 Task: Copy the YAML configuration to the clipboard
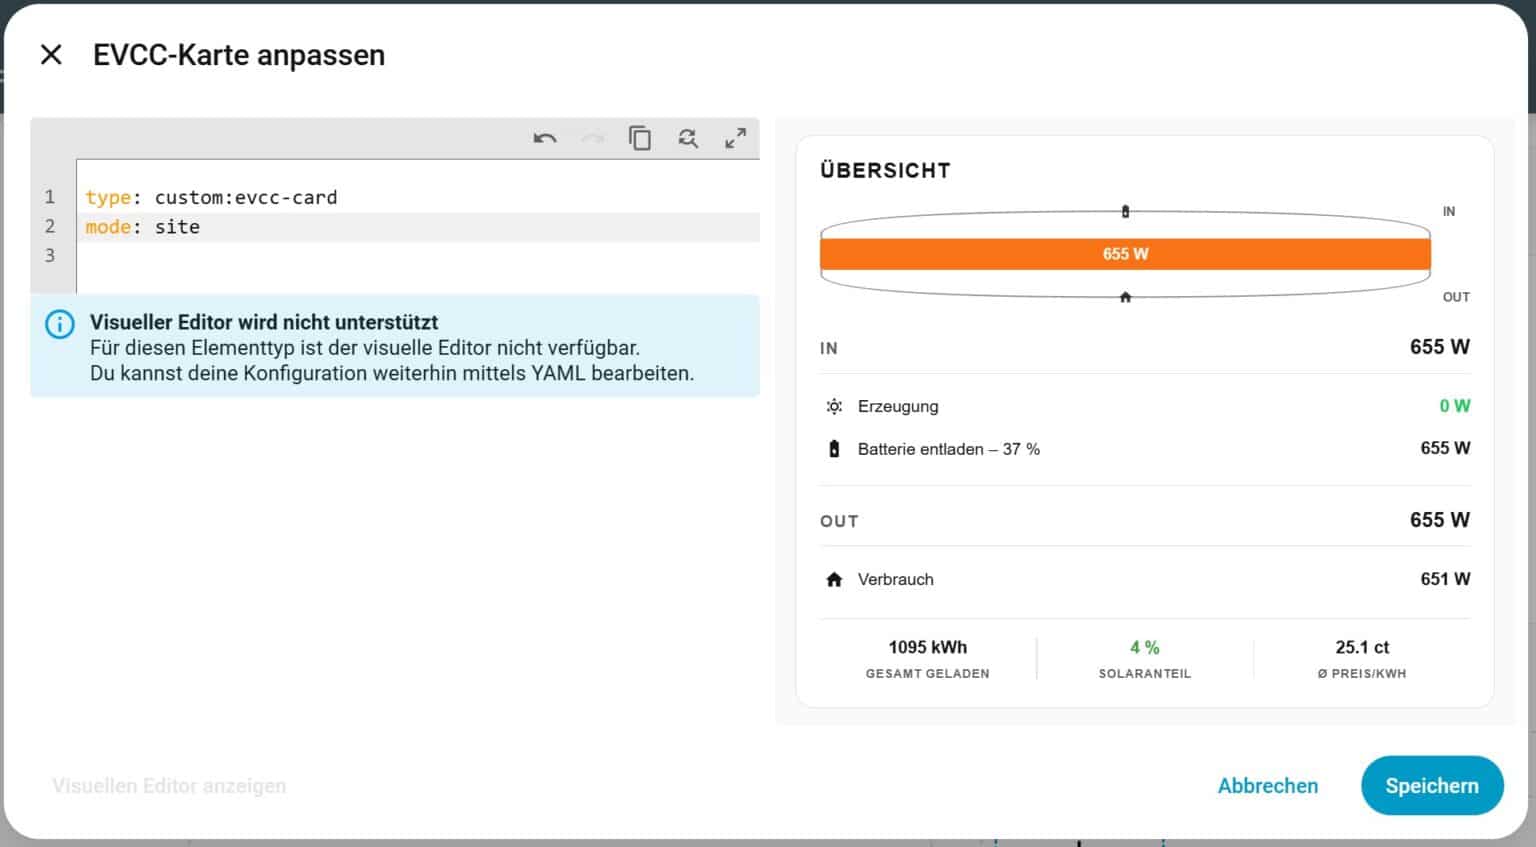coord(640,138)
